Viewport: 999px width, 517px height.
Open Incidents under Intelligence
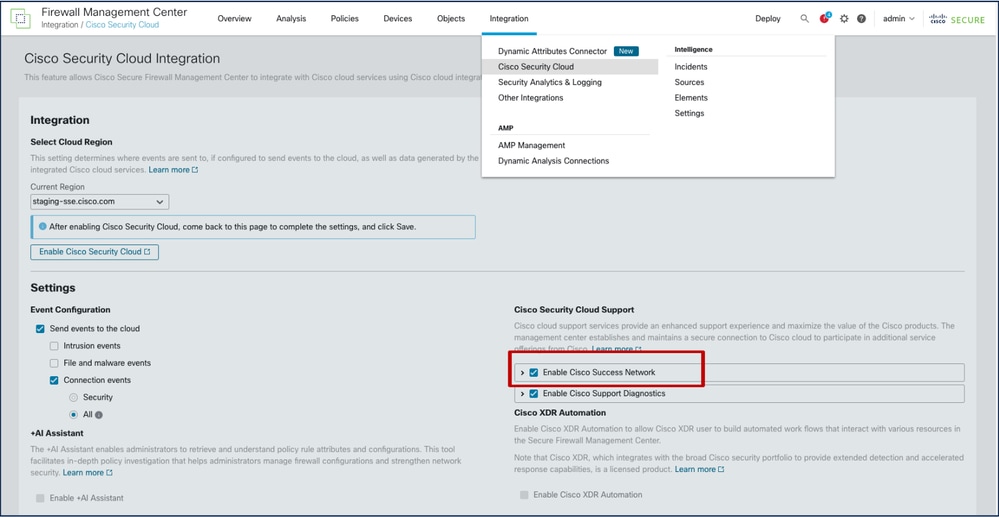click(691, 66)
